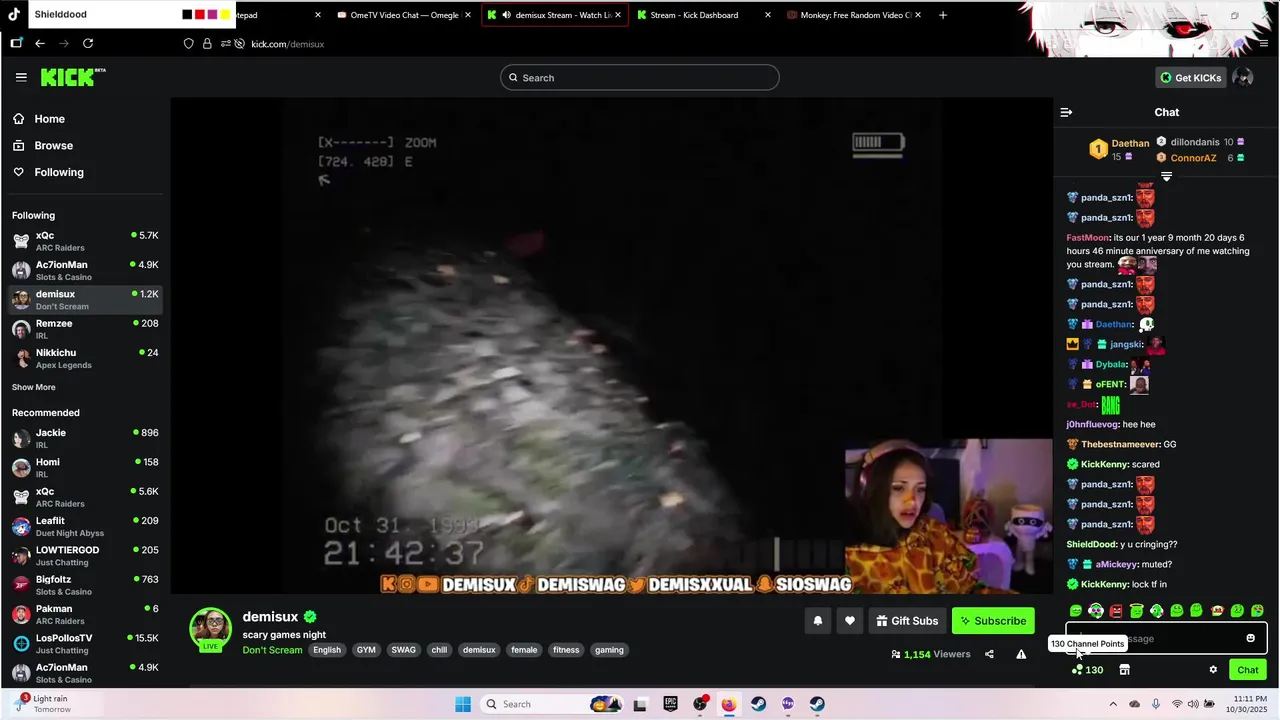Pick the red angry quick emote
1280x720 pixels.
pyautogui.click(x=1116, y=611)
